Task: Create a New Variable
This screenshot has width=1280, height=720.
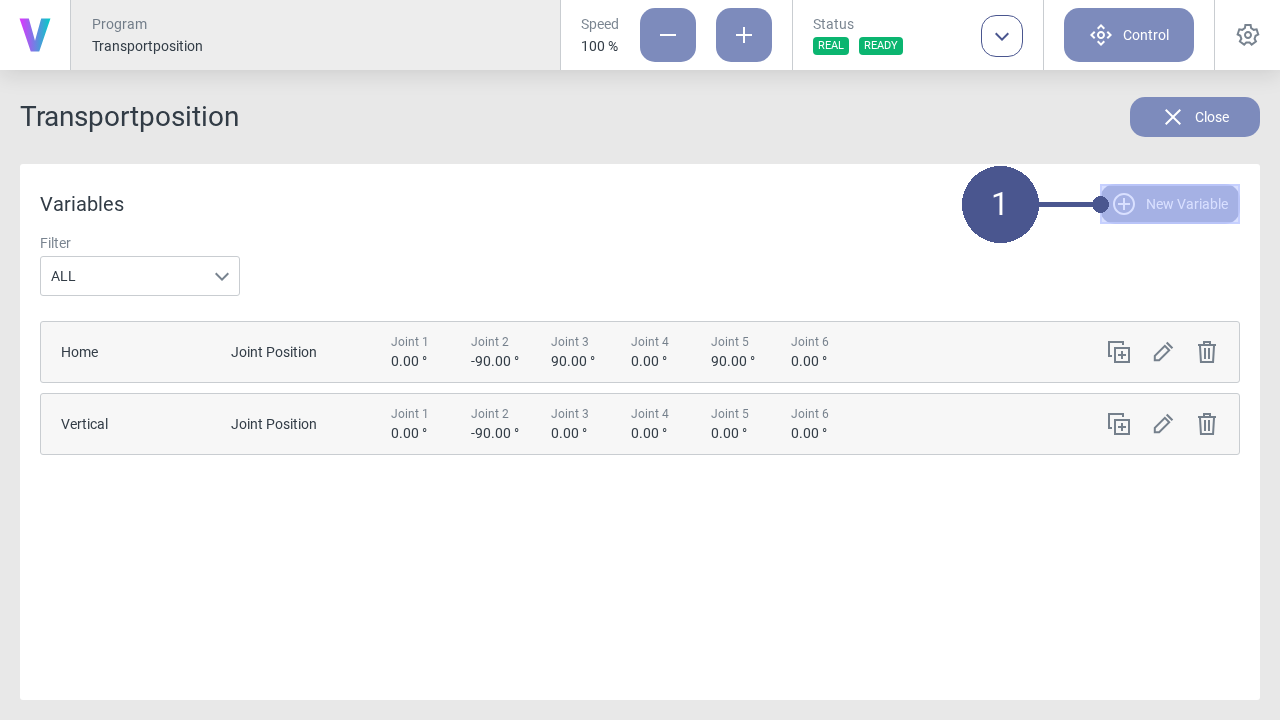Action: pos(1170,204)
